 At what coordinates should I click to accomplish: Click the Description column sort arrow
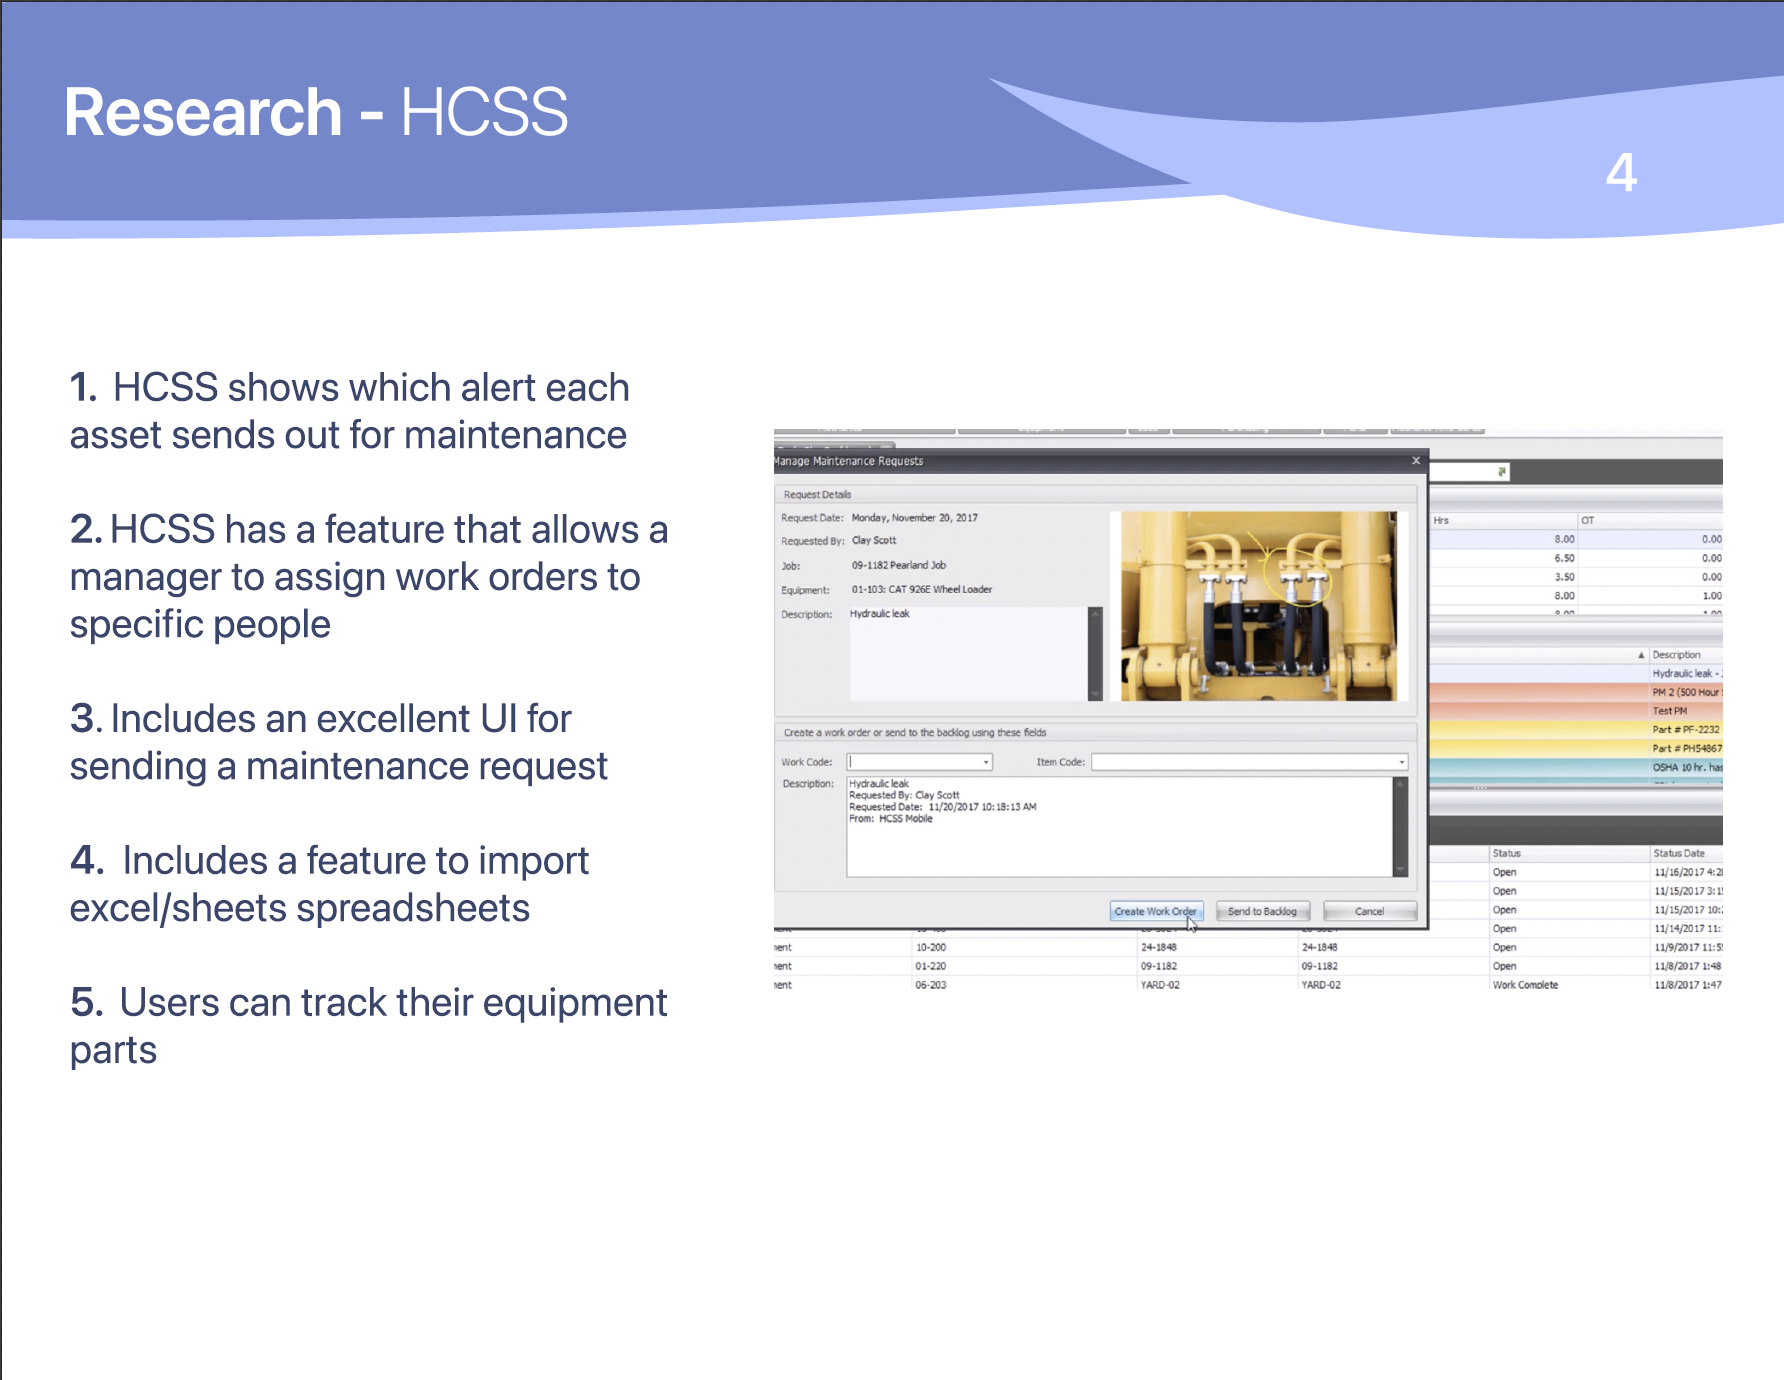(x=1641, y=655)
